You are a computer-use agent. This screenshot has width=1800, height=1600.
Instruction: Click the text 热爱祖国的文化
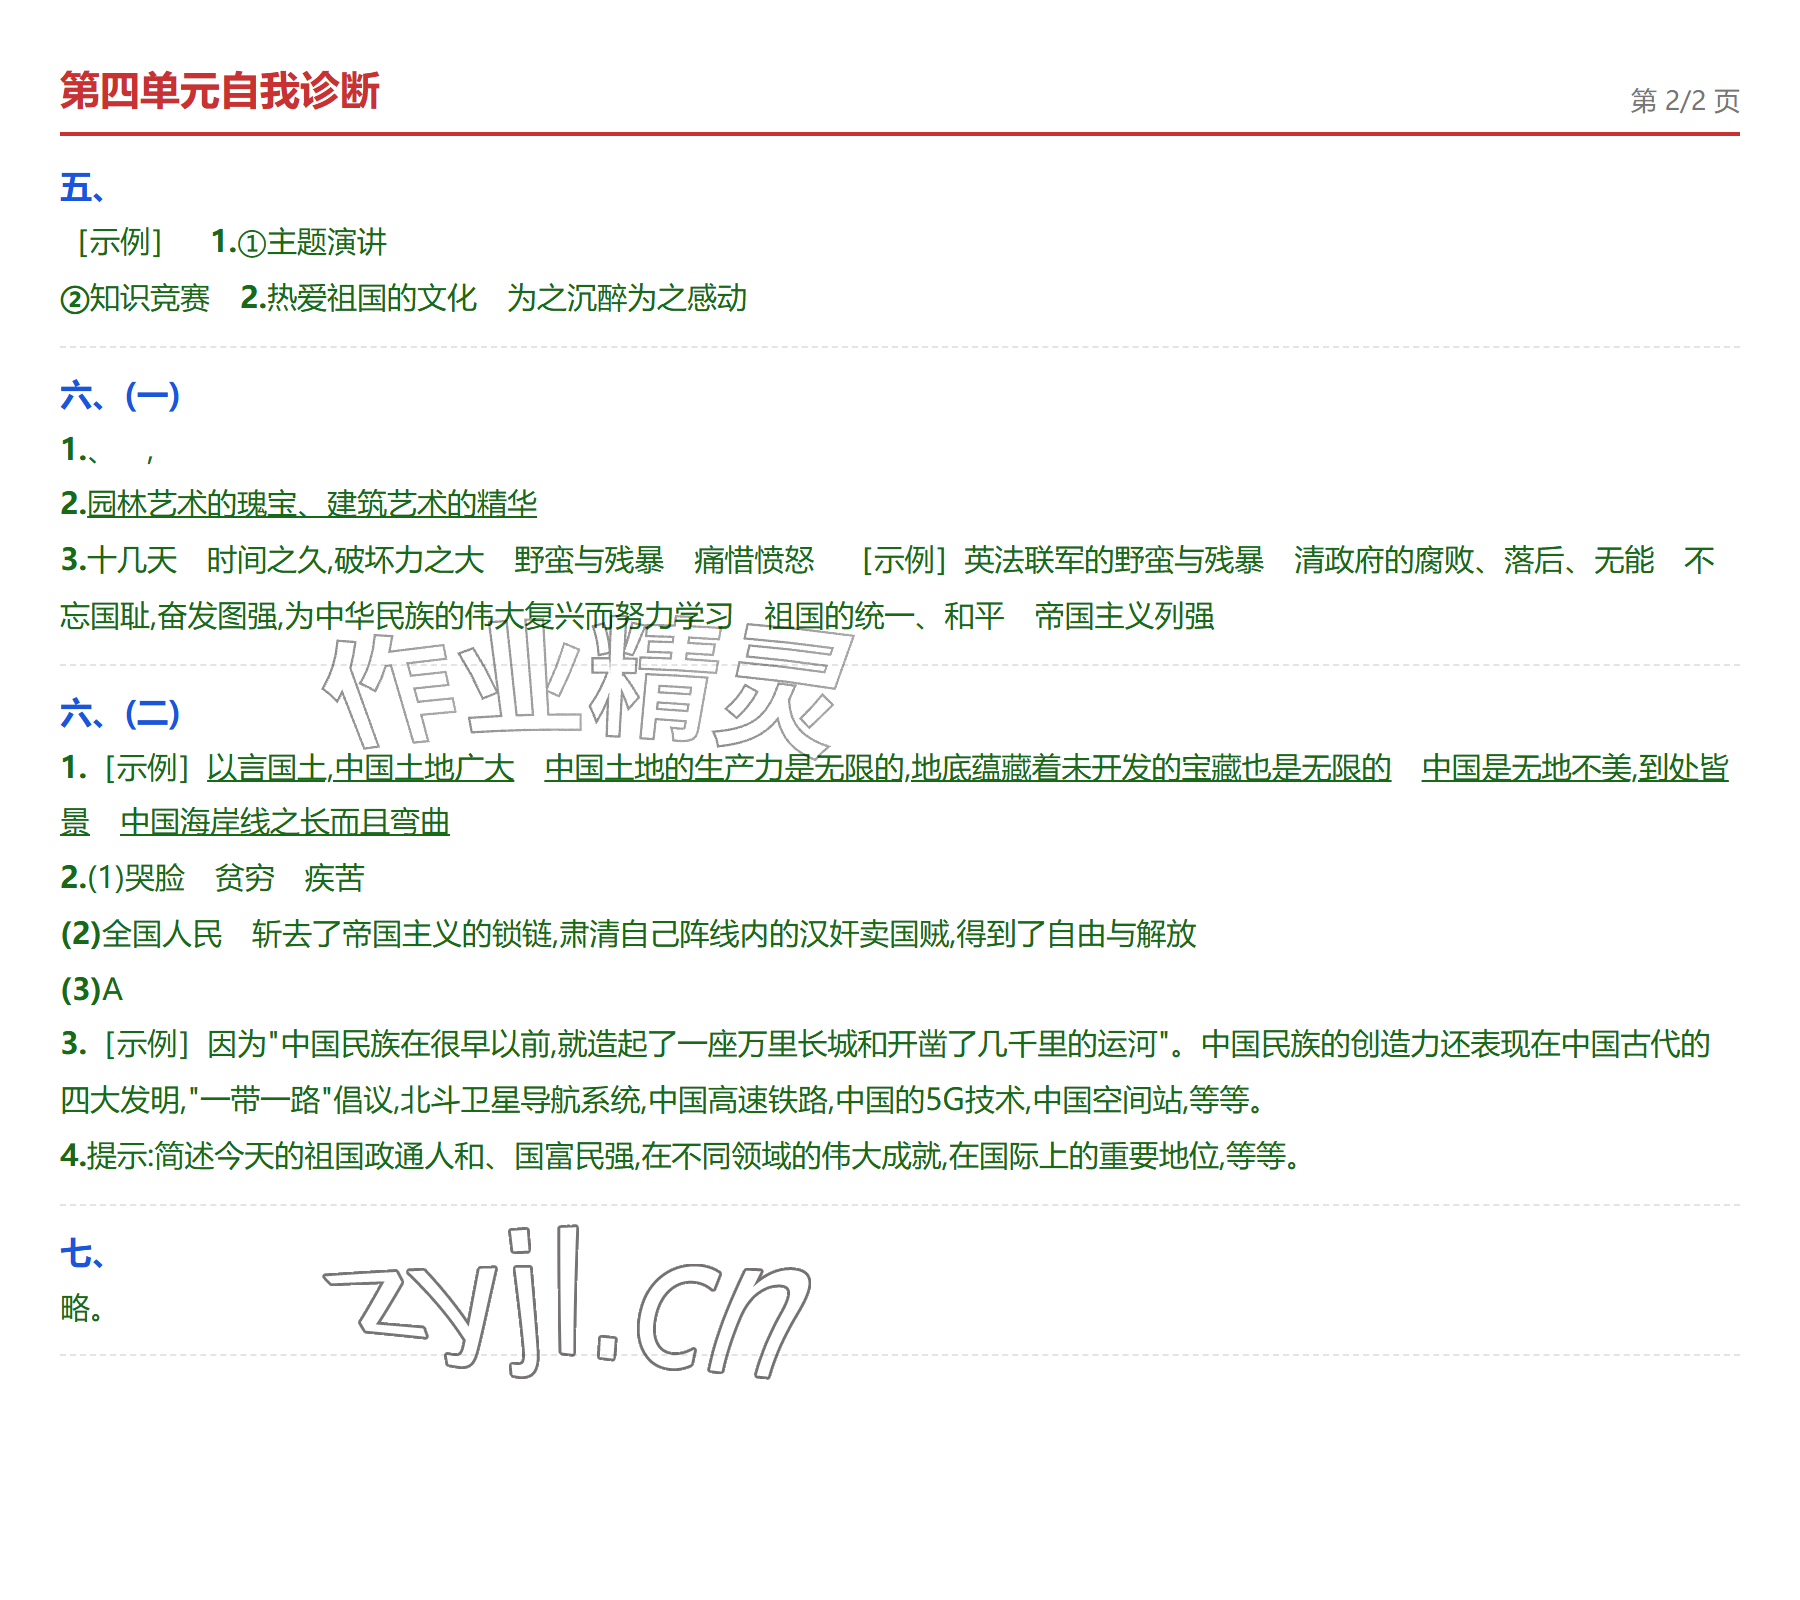pos(372,298)
